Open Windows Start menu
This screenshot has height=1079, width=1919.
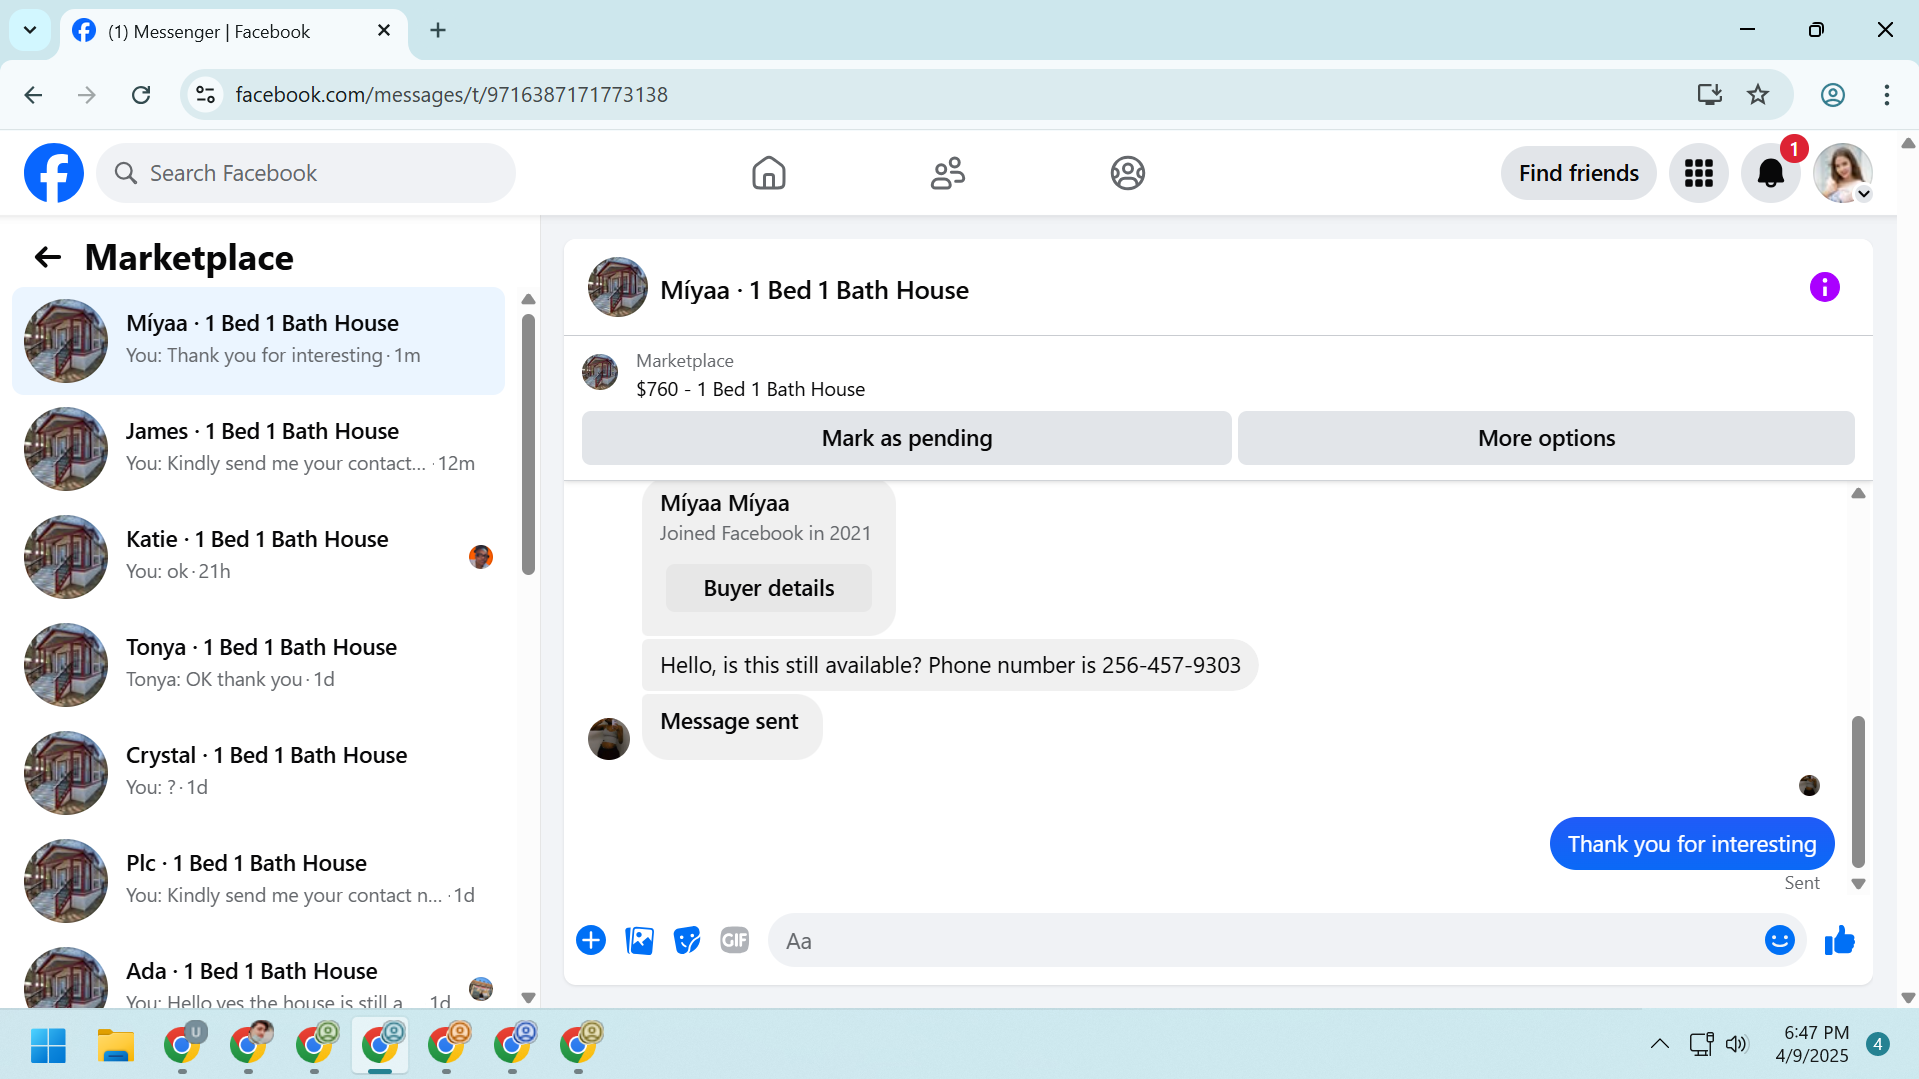click(48, 1045)
